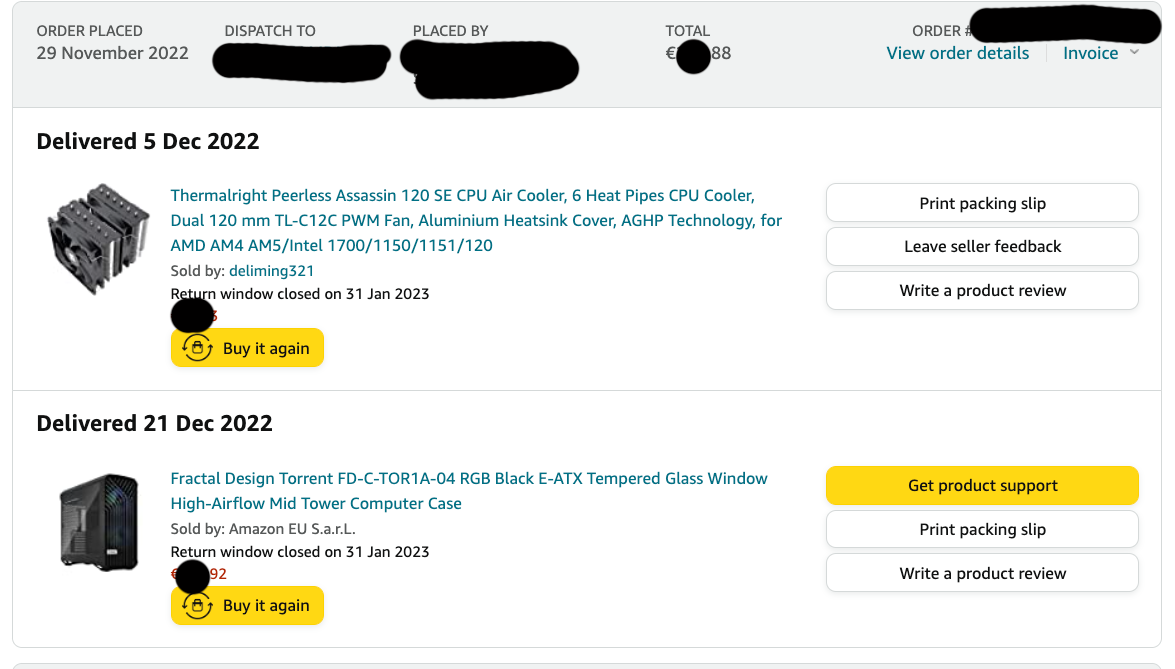Image resolution: width=1175 pixels, height=669 pixels.
Task: Click the Delivered 21 Dec 2022 heading
Action: 154,423
